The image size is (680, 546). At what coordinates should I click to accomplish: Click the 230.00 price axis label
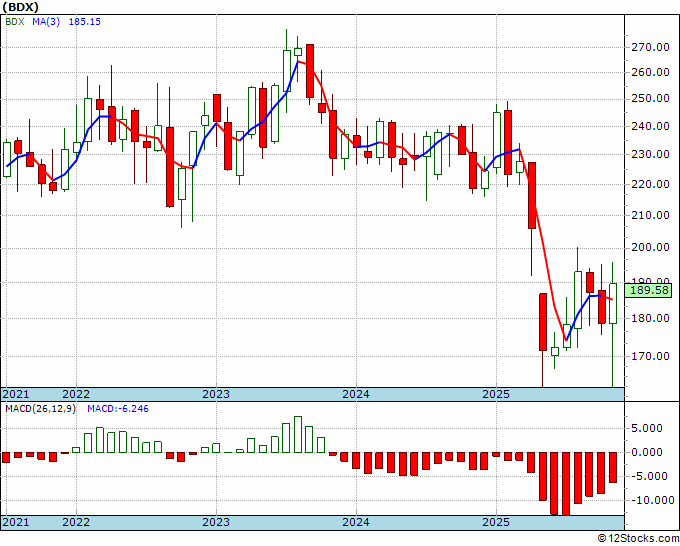tap(651, 154)
